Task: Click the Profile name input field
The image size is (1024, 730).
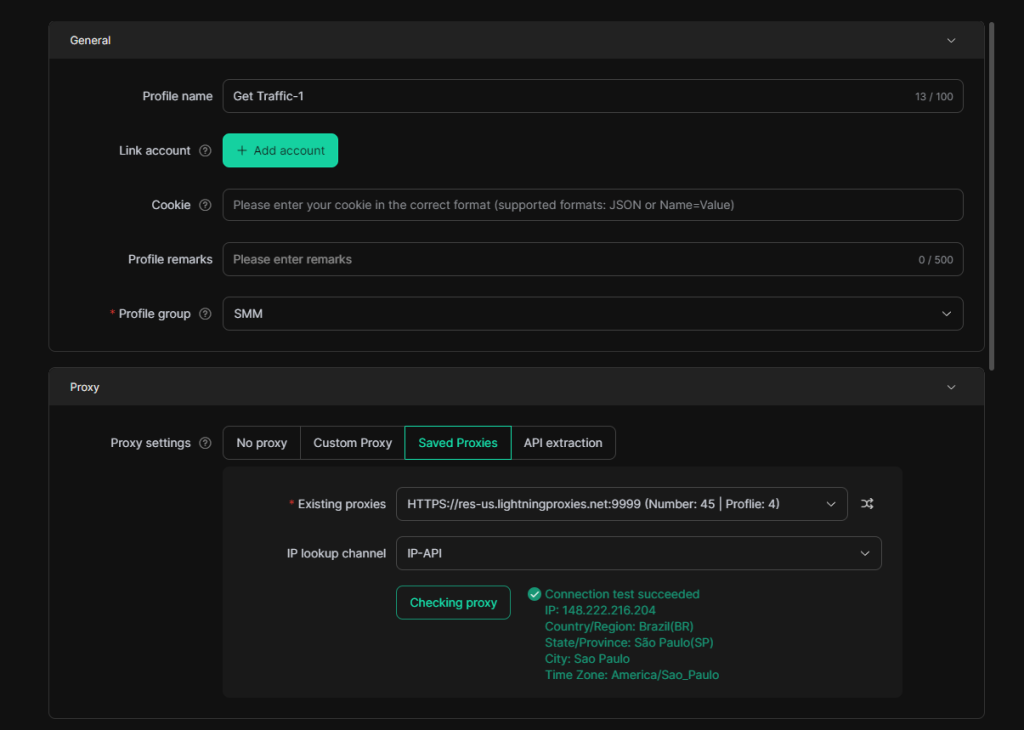Action: (565, 96)
